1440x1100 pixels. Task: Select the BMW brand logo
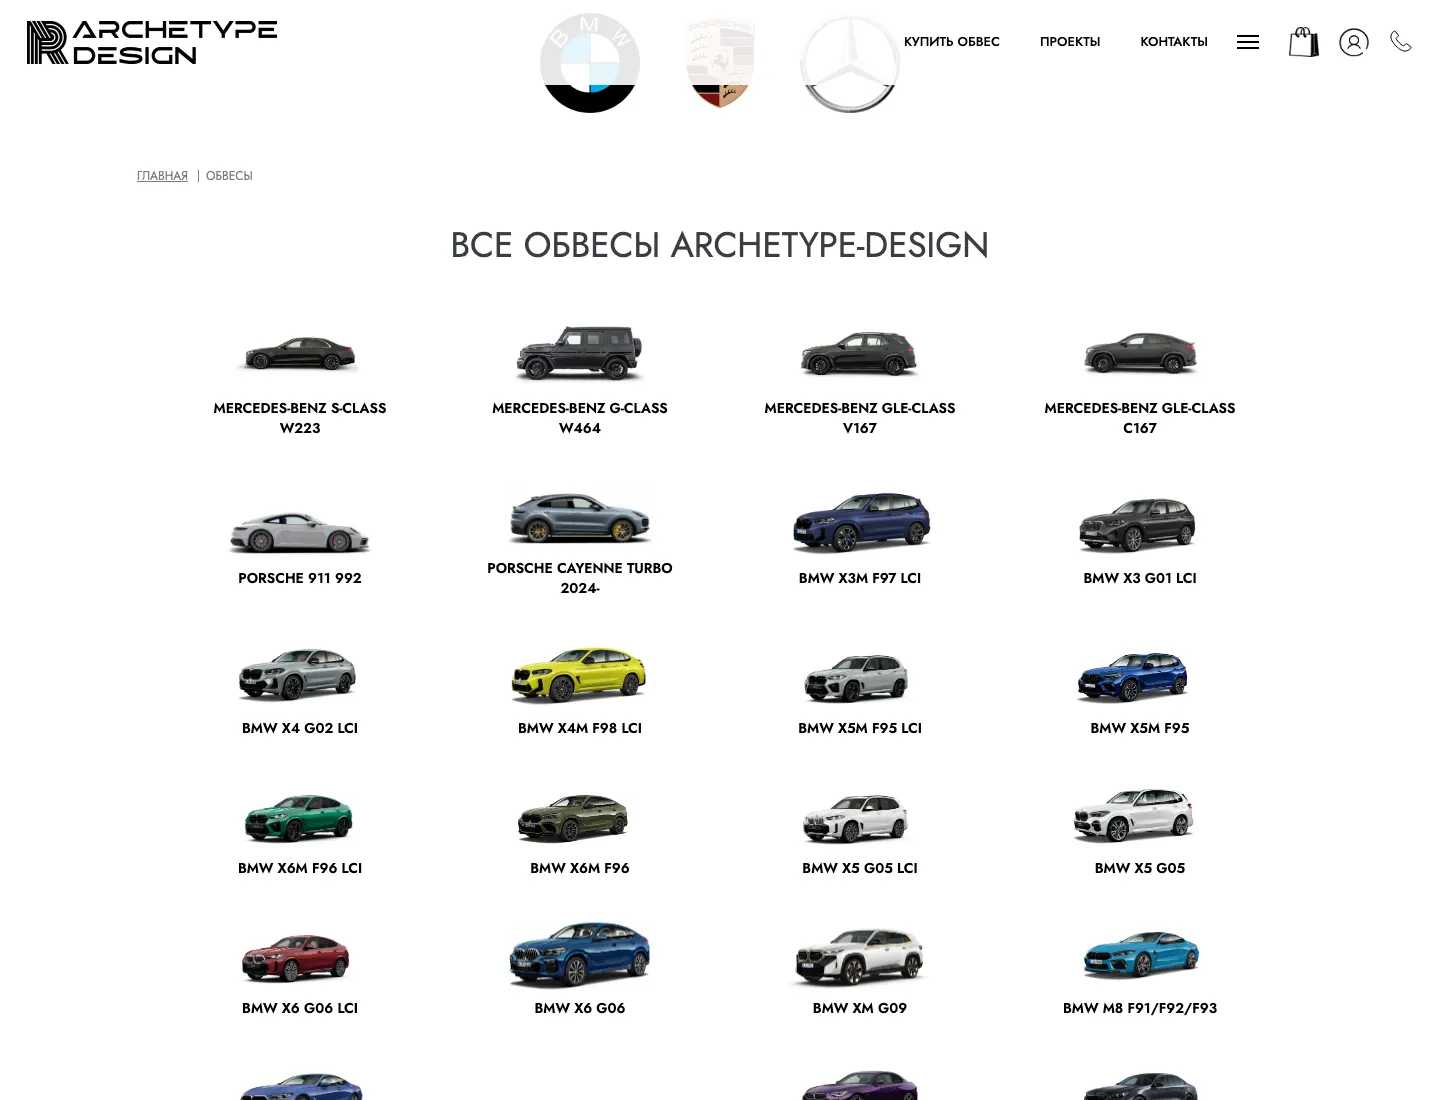click(x=590, y=63)
